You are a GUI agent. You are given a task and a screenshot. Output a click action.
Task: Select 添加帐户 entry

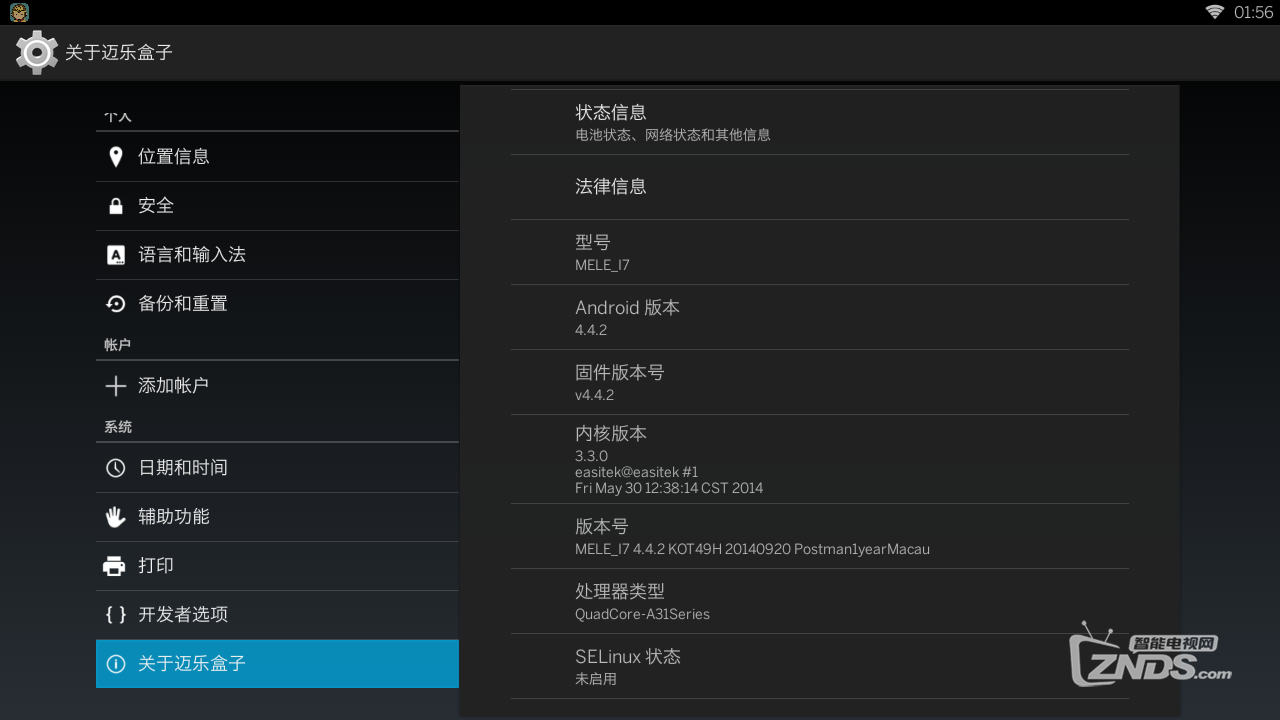(x=277, y=386)
